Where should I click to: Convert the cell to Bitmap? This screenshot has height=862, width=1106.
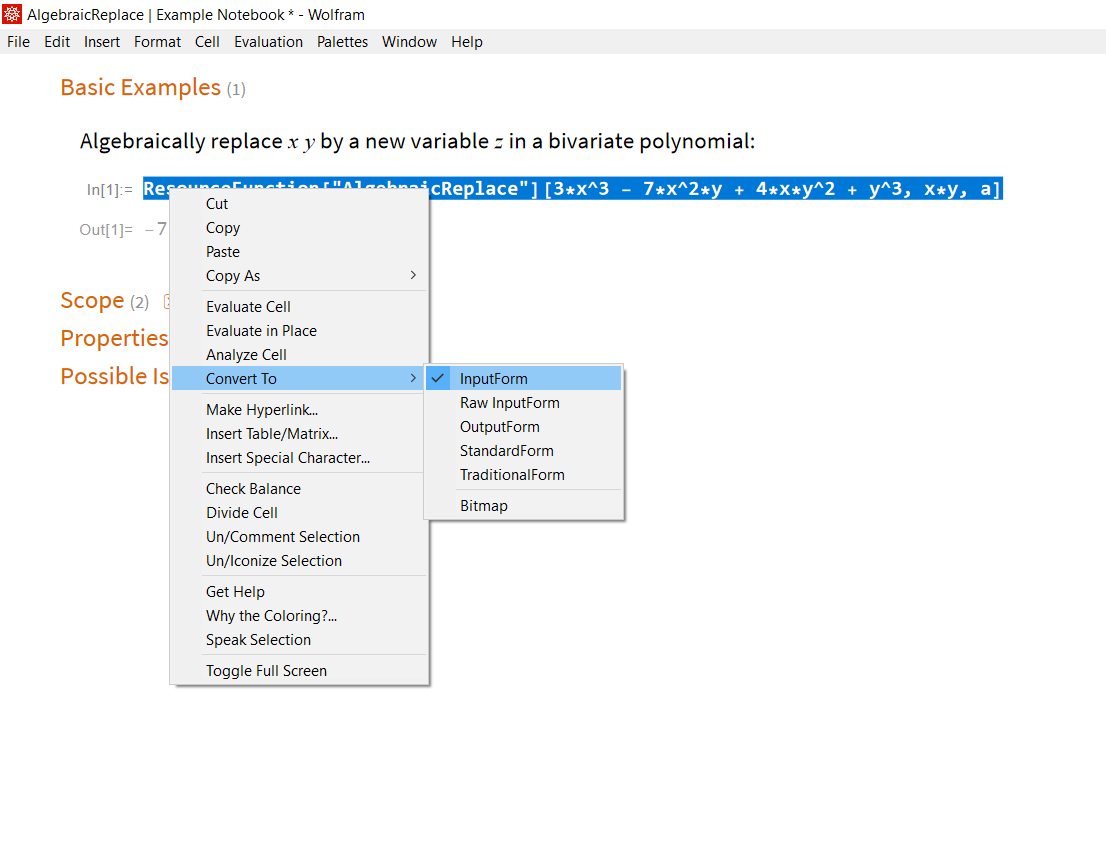484,506
